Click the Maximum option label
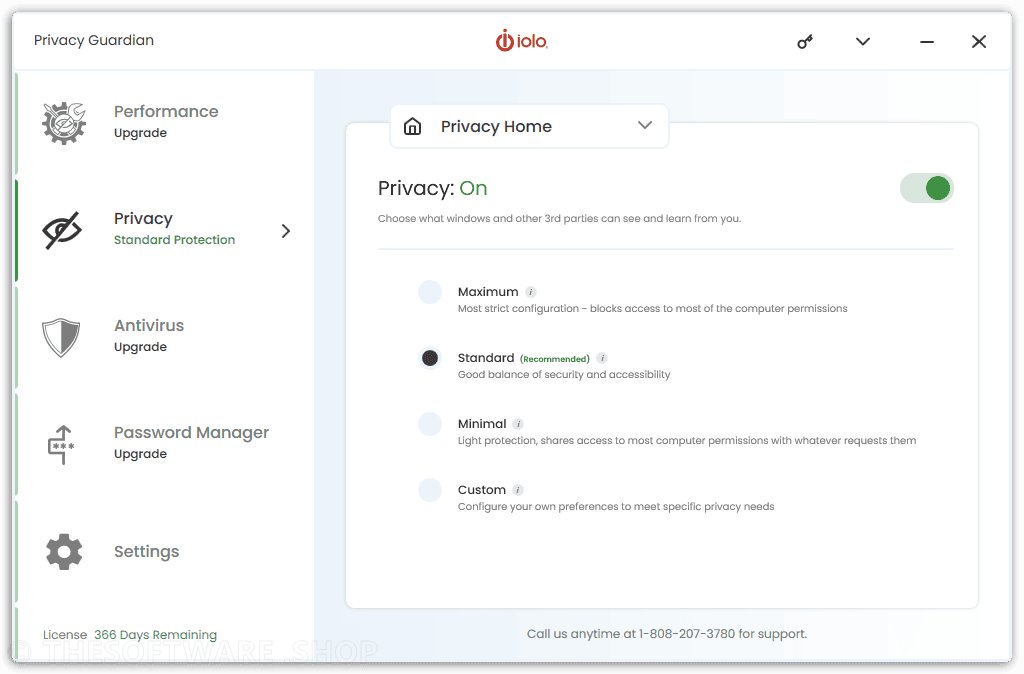This screenshot has width=1024, height=674. 488,292
